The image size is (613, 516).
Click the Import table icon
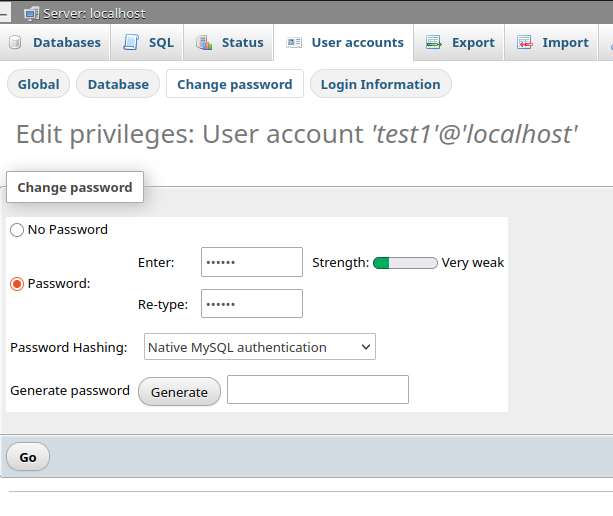pos(525,42)
